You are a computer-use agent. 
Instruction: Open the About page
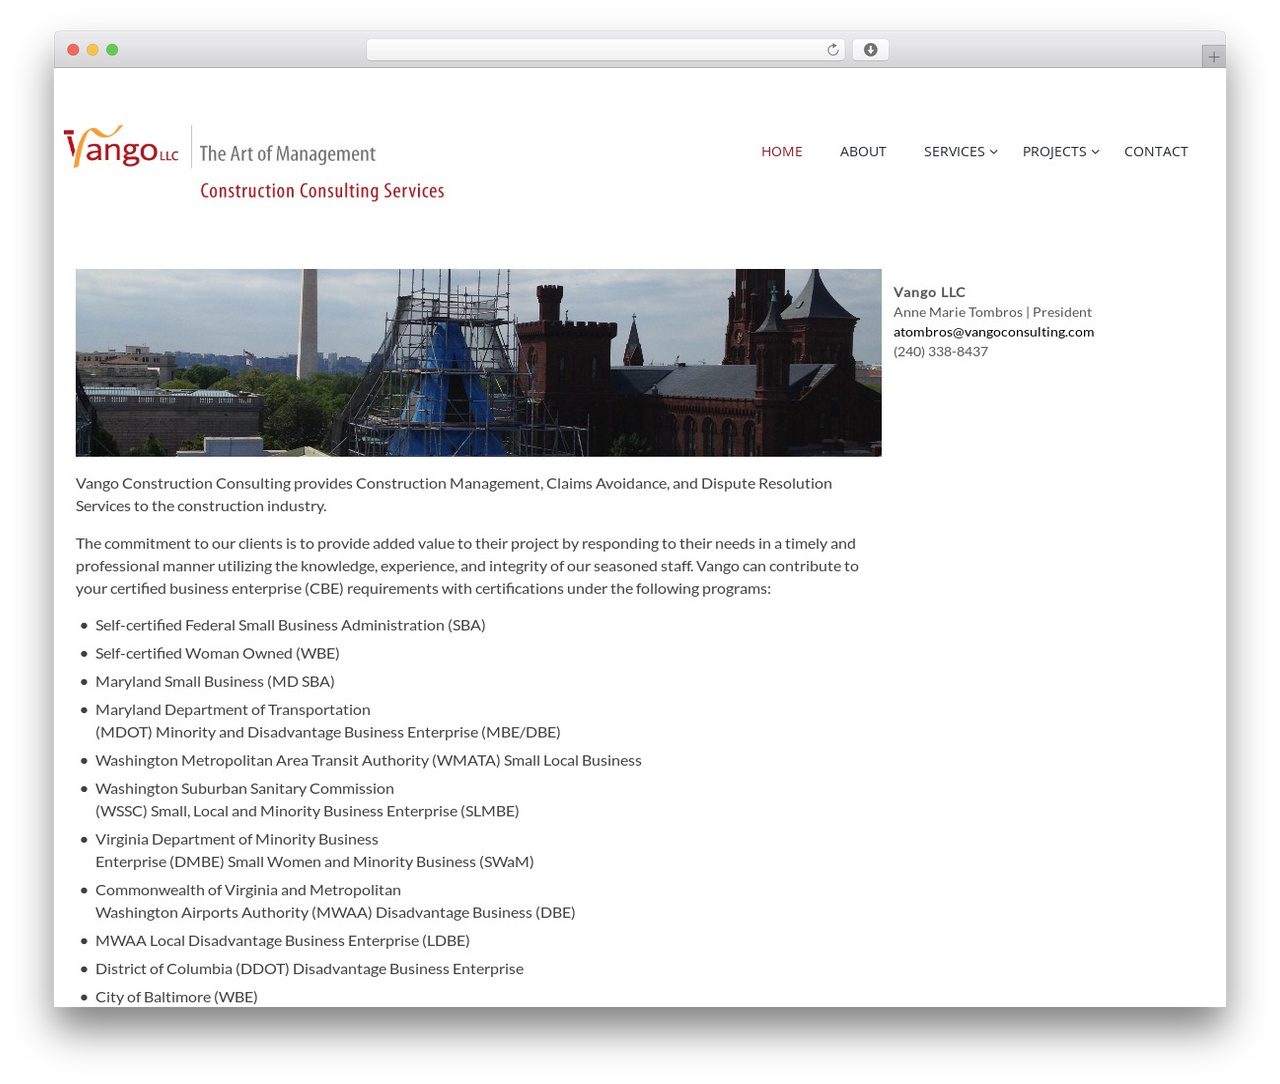863,151
